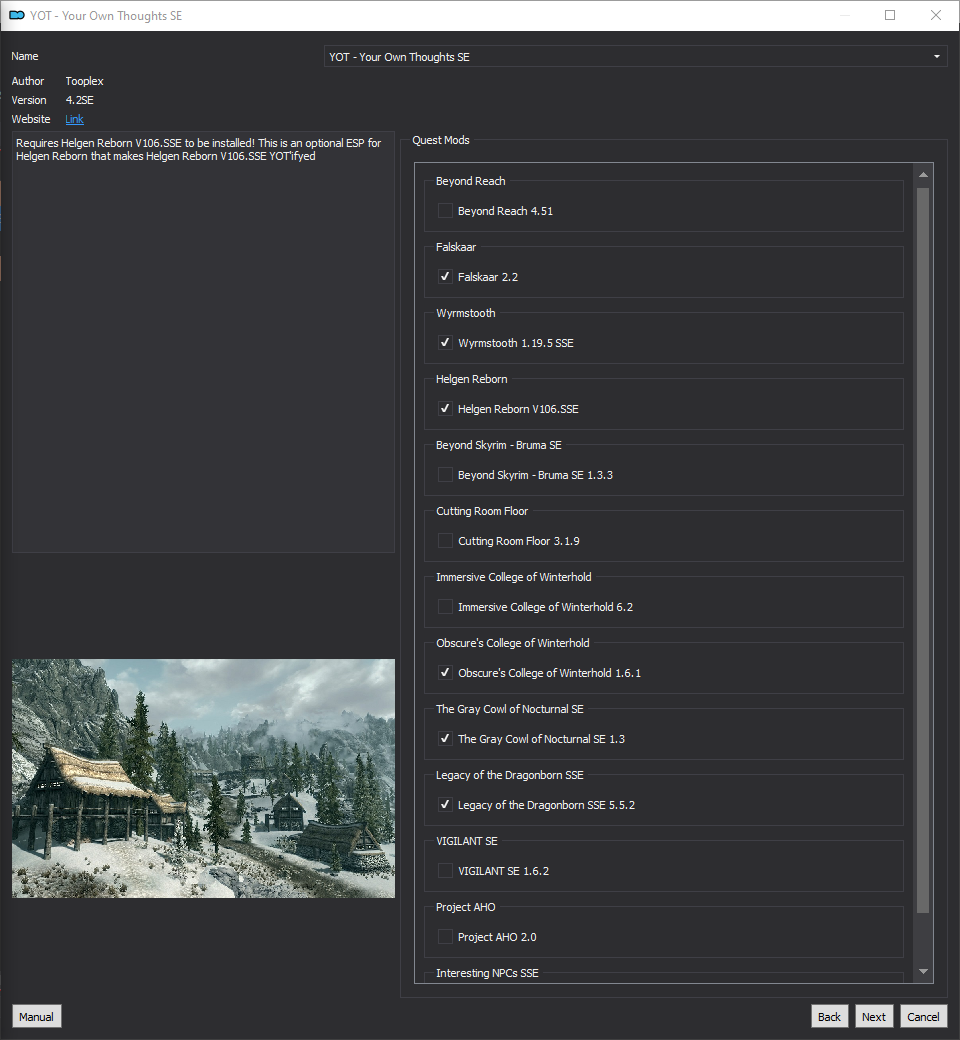Click the Project AHO group title
Image resolution: width=960 pixels, height=1040 pixels.
466,907
